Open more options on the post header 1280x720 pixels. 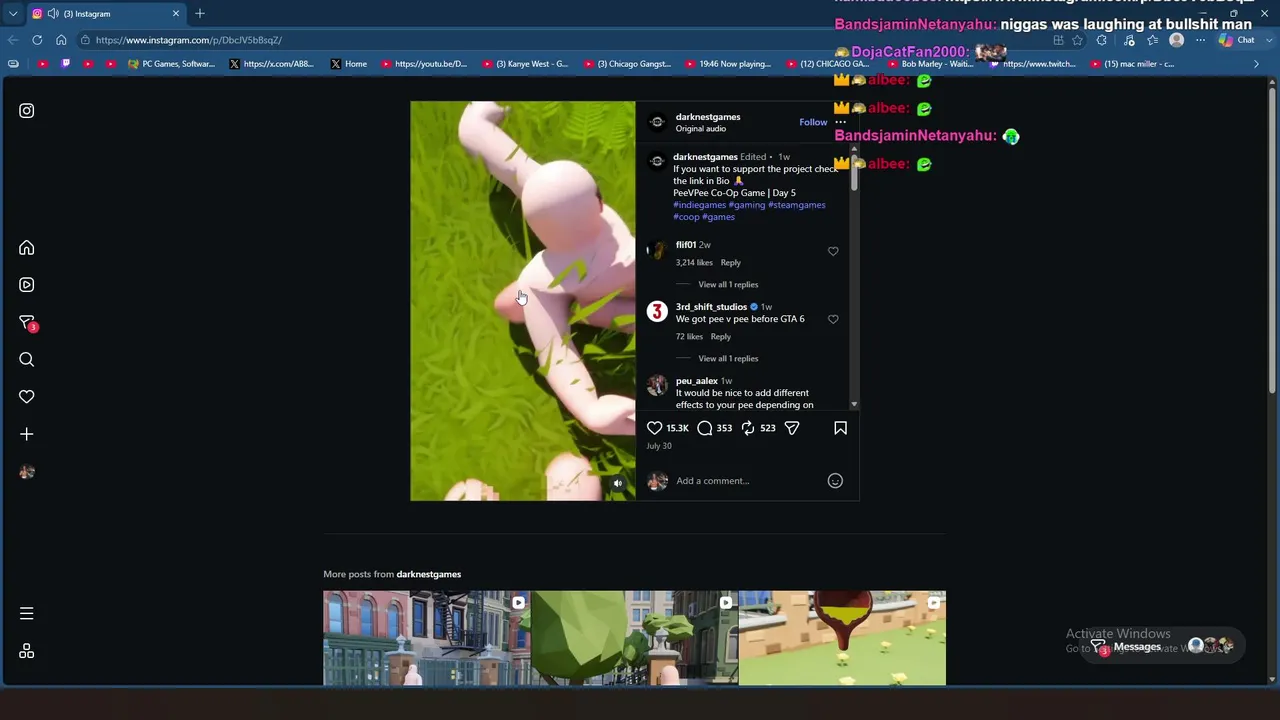[840, 122]
